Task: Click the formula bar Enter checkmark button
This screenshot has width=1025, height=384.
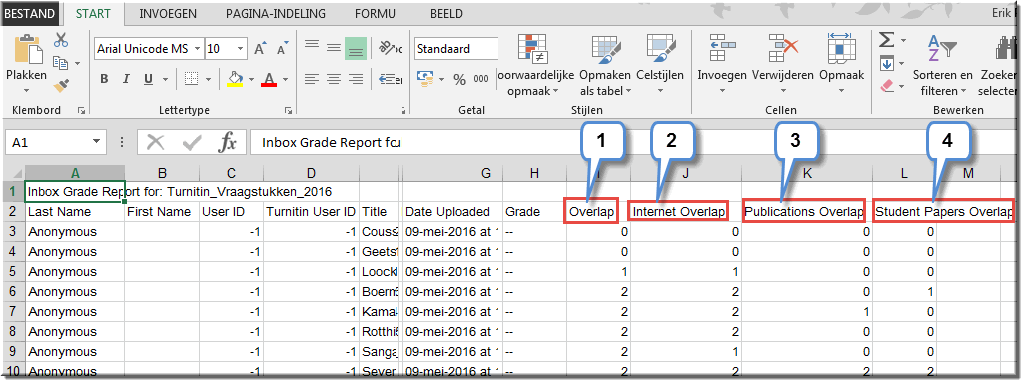Action: pyautogui.click(x=192, y=141)
